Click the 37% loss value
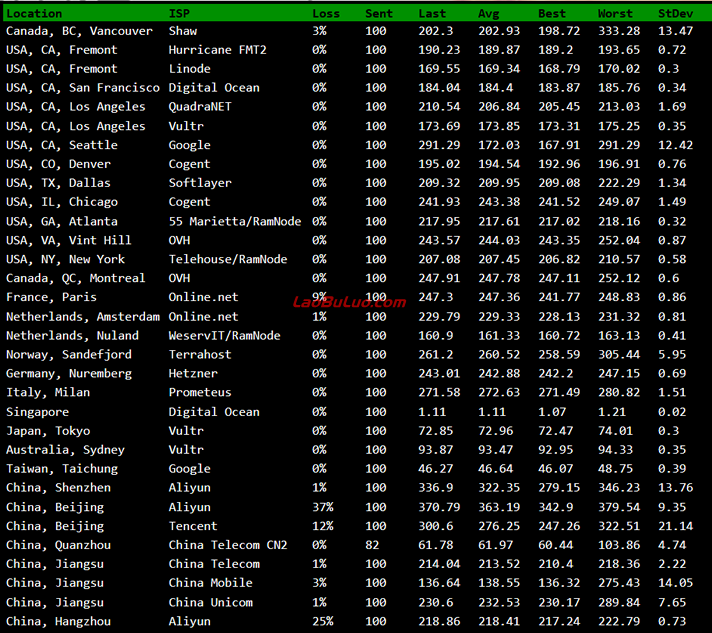Viewport: 712px width, 633px height. (322, 507)
